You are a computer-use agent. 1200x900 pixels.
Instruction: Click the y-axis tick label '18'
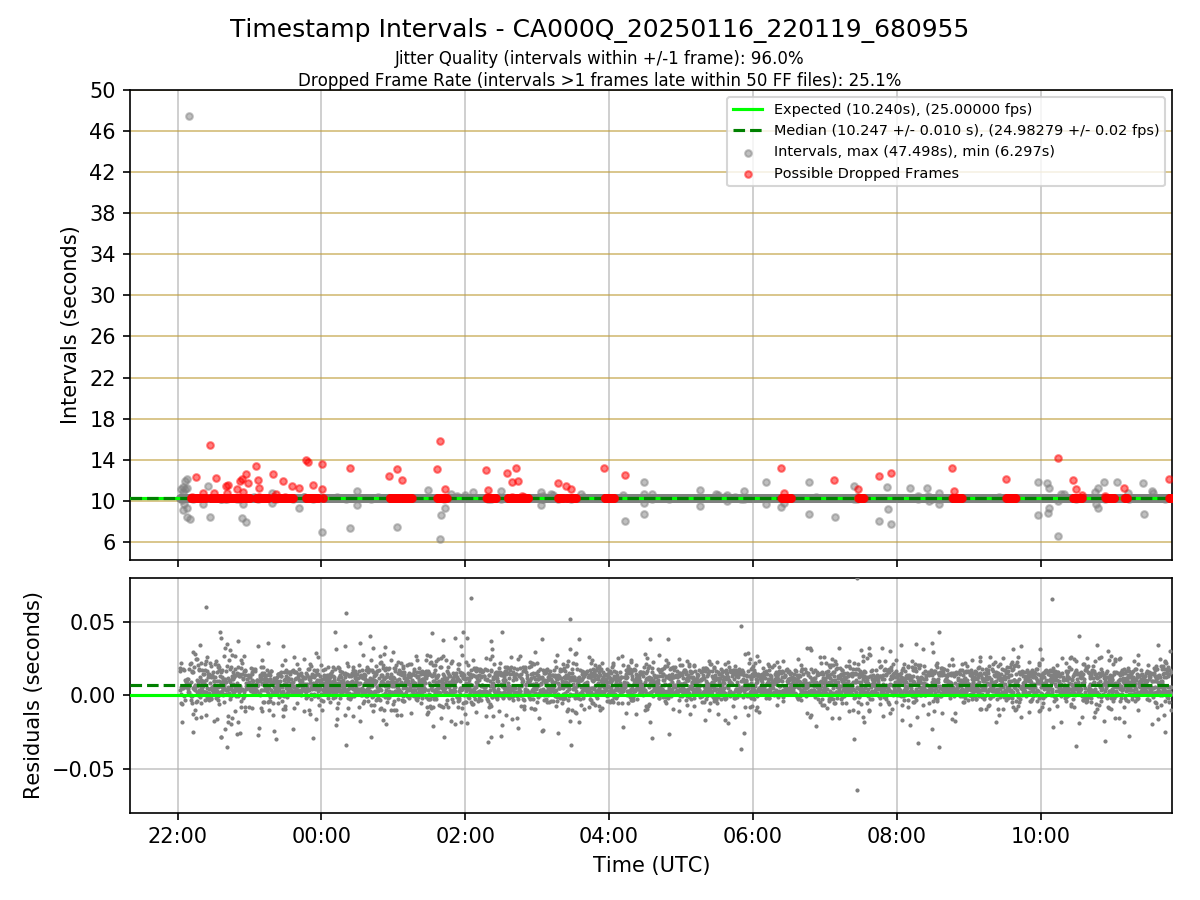coord(104,419)
